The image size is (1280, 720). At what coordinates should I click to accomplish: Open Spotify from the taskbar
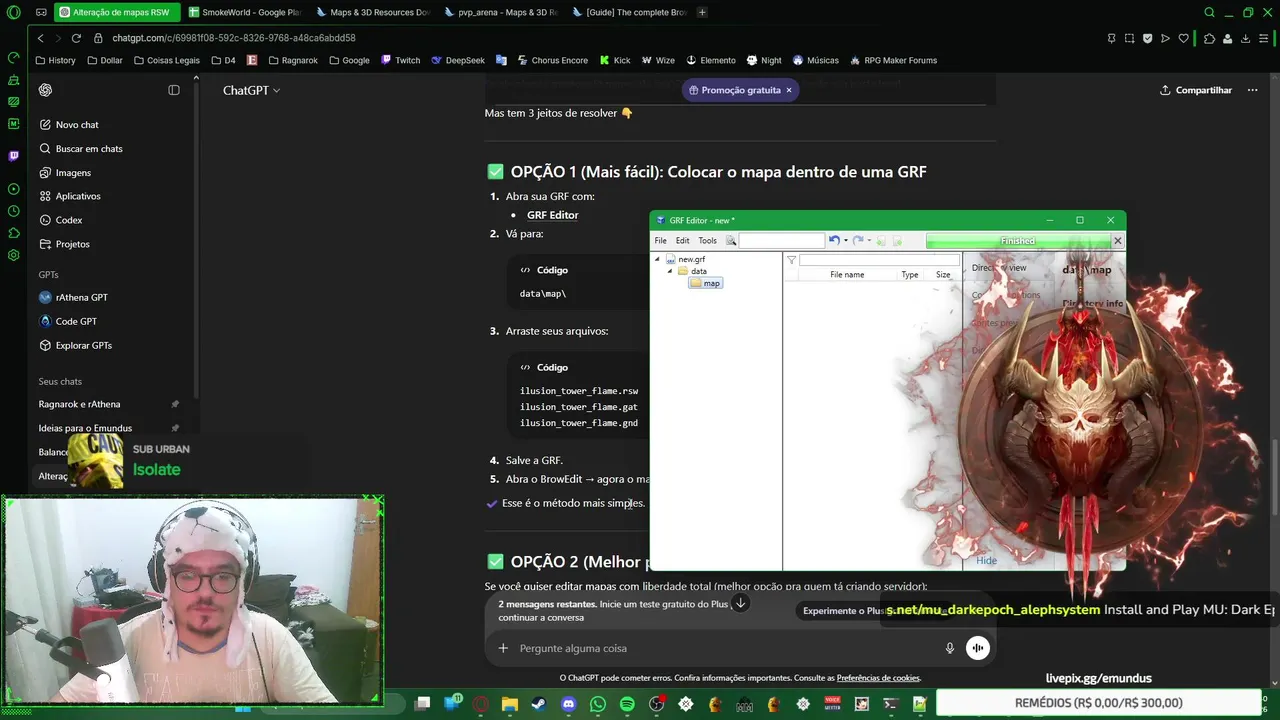coord(627,704)
